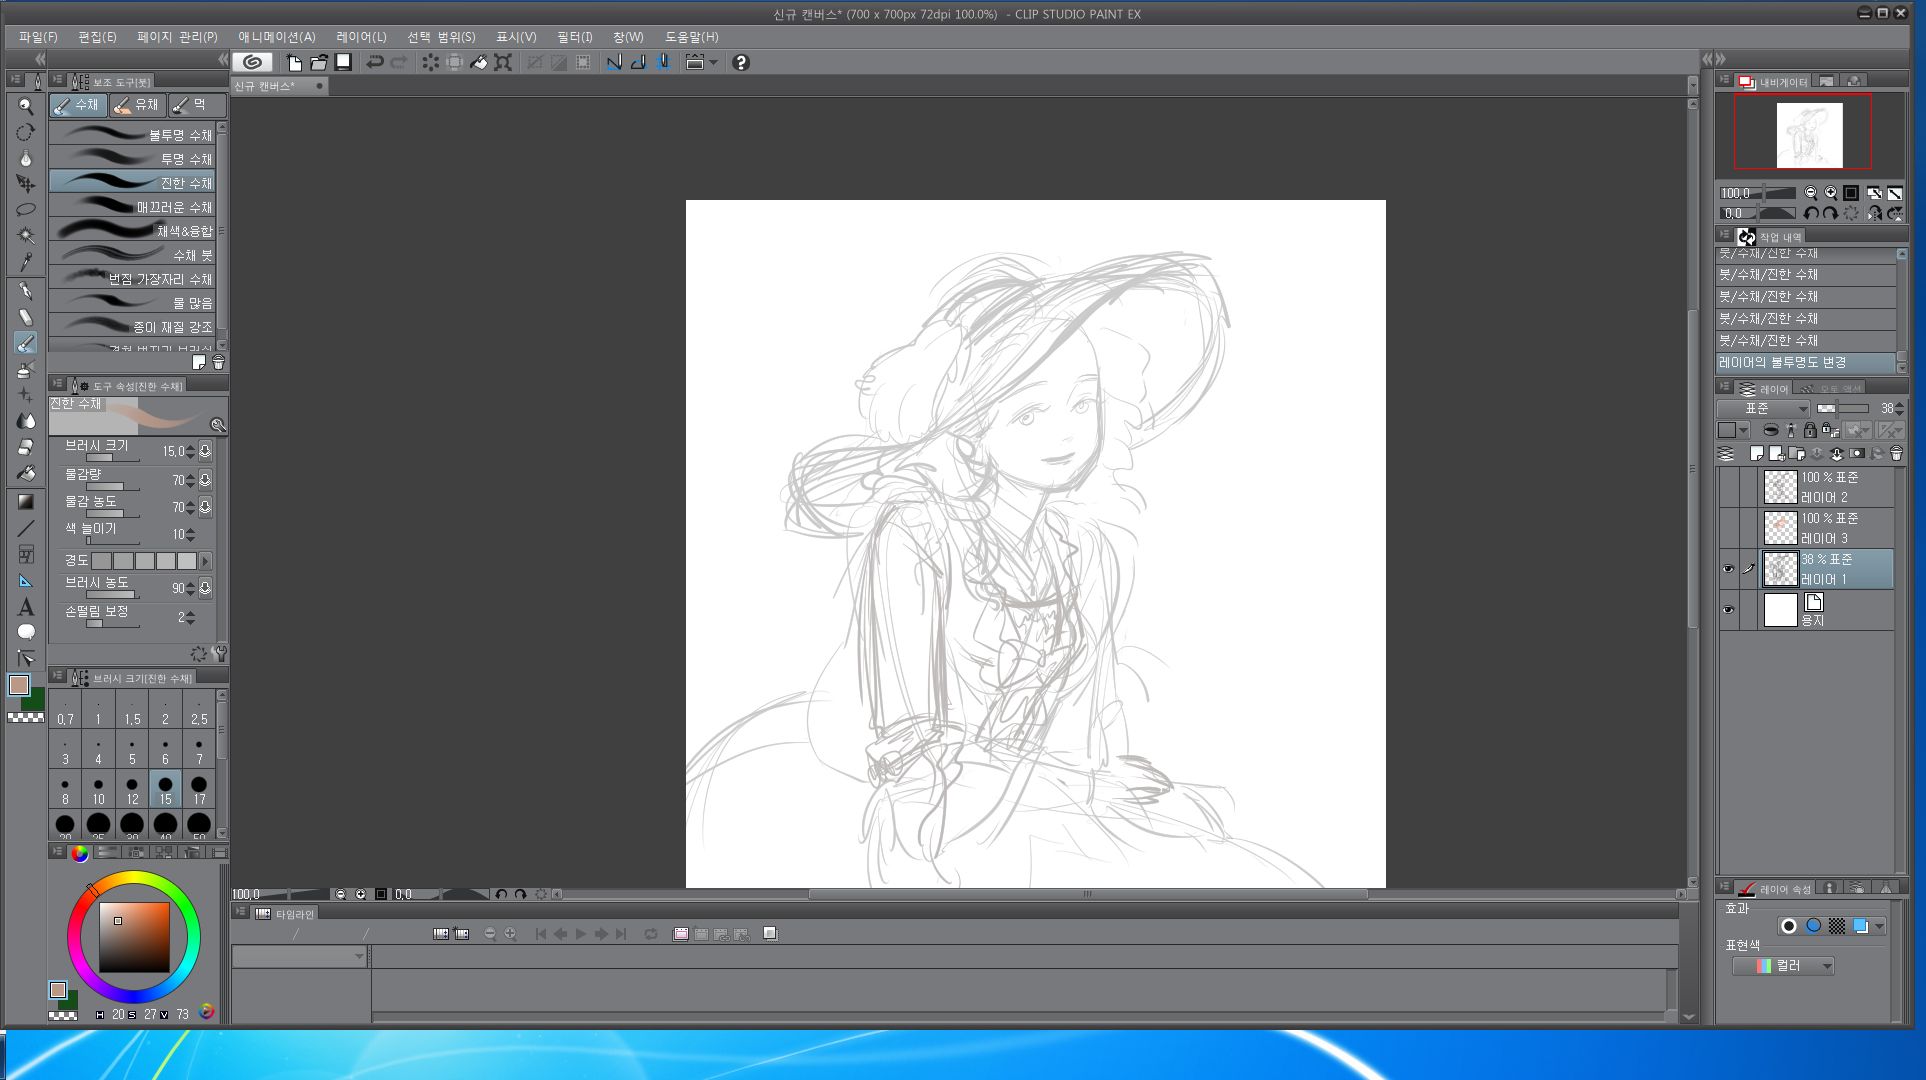Screen dimensions: 1926x1080
Task: Toggle Snap to Grid in command bar
Action: (x=663, y=62)
